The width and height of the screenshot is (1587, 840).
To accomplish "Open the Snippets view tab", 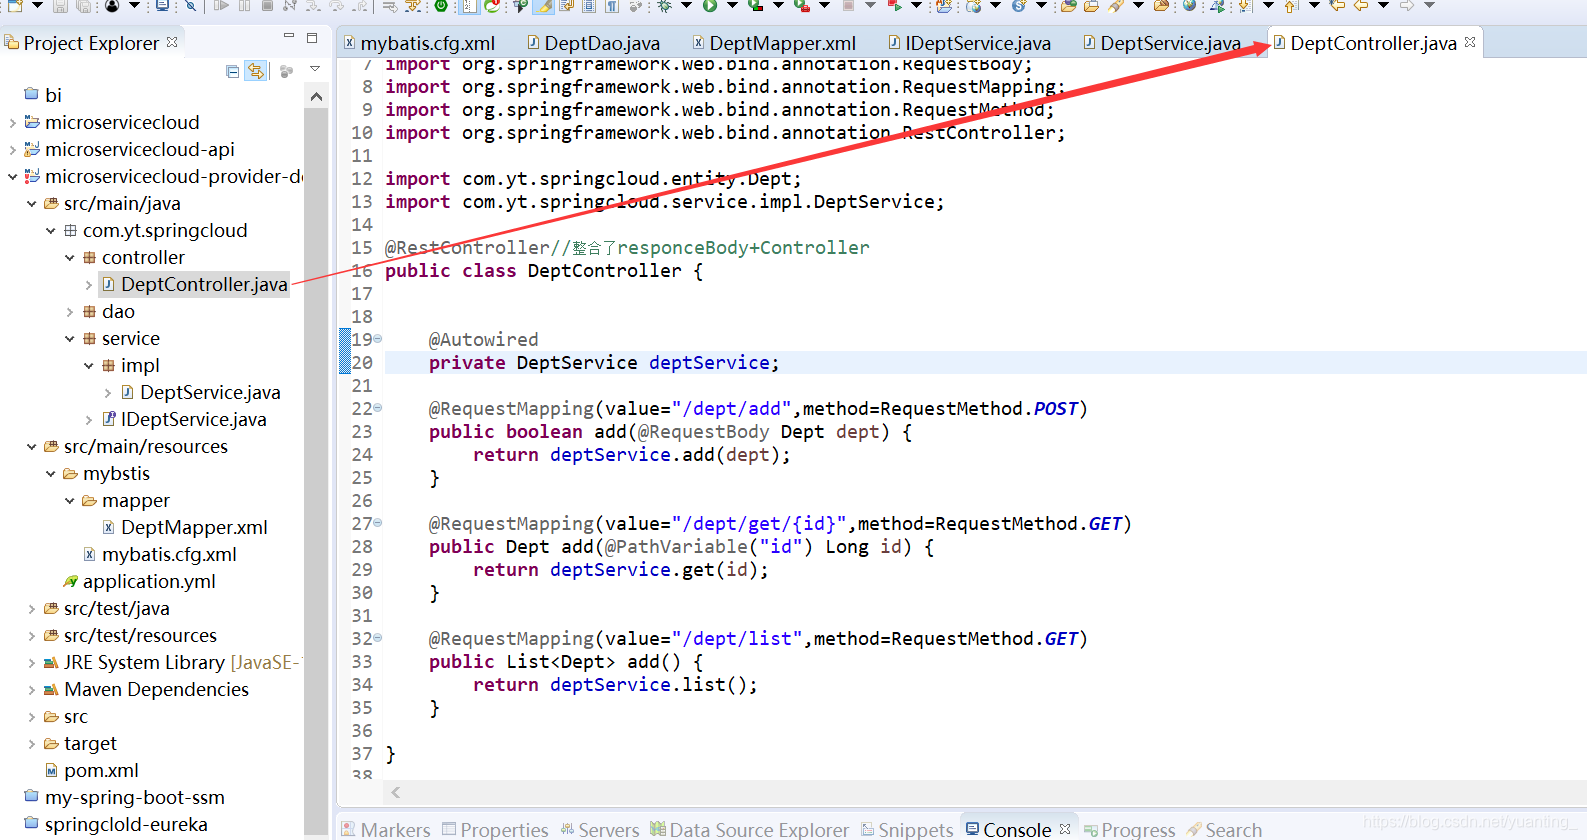I will 907,829.
